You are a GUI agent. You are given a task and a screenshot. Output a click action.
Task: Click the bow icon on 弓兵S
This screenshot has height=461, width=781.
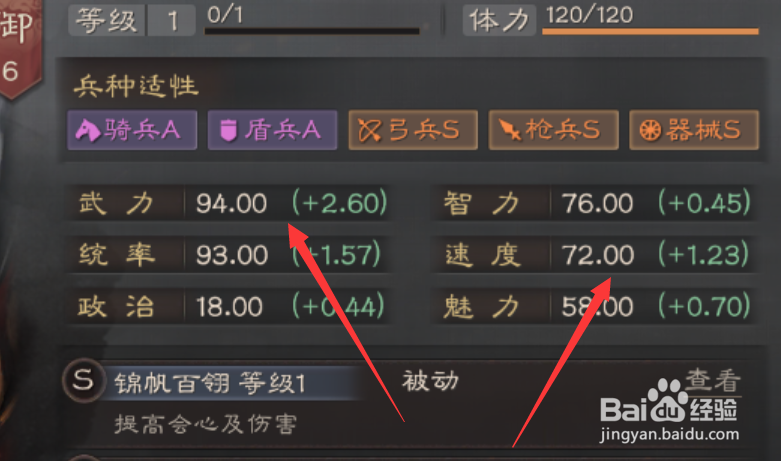pos(370,131)
